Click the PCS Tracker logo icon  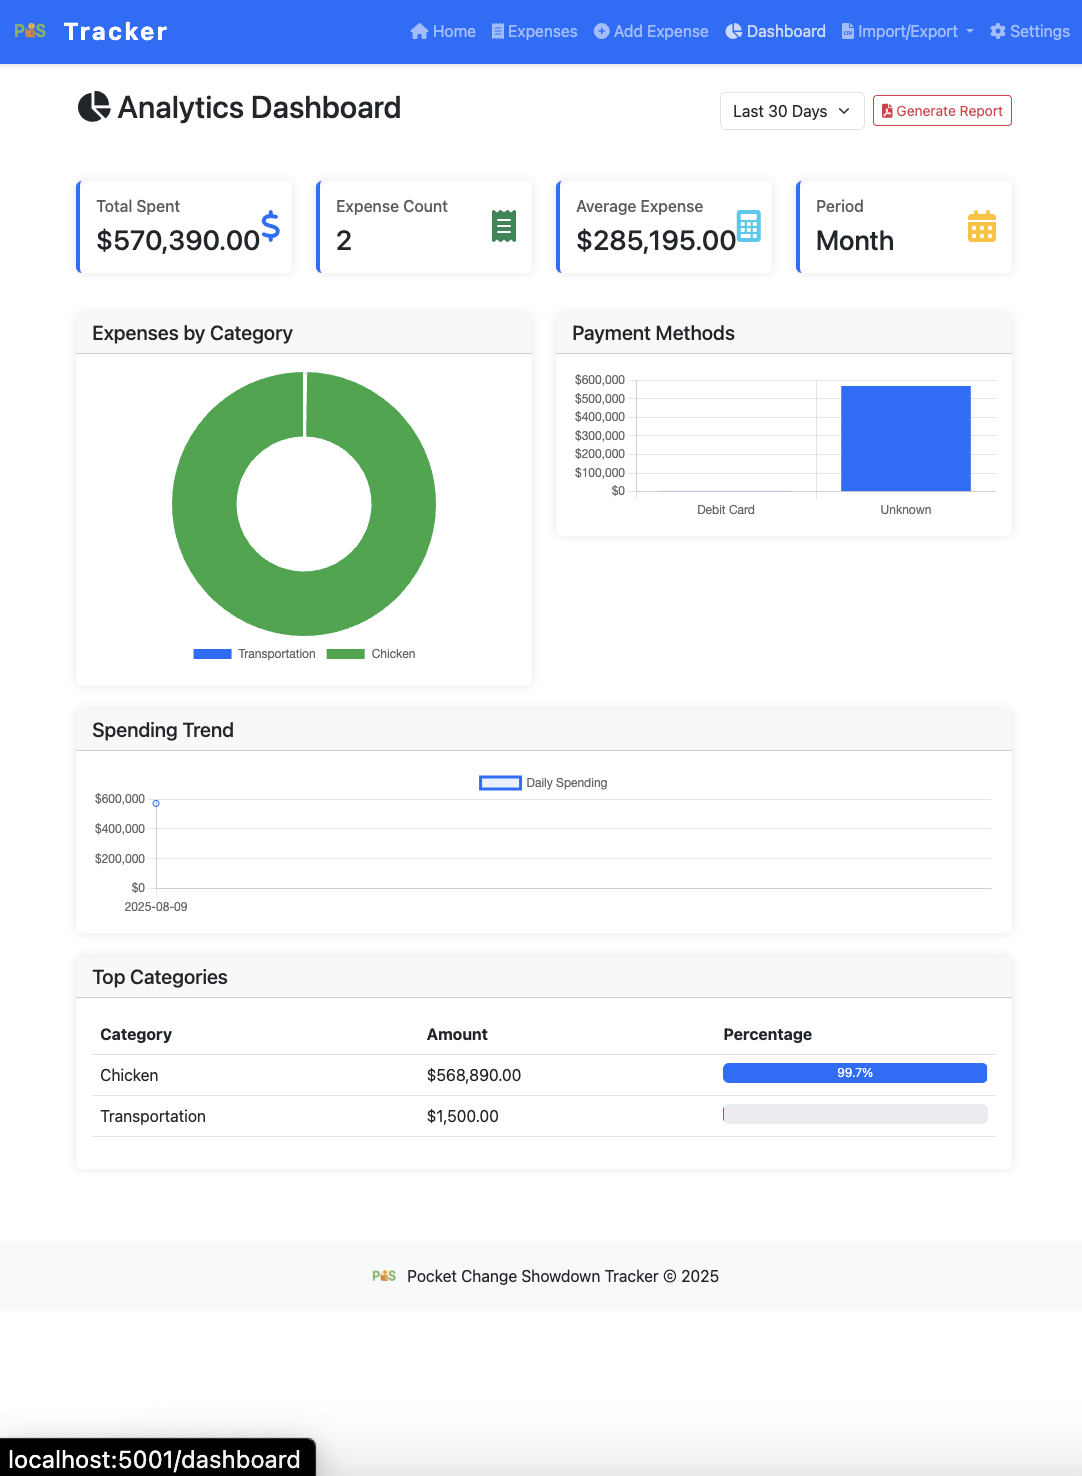(x=30, y=31)
